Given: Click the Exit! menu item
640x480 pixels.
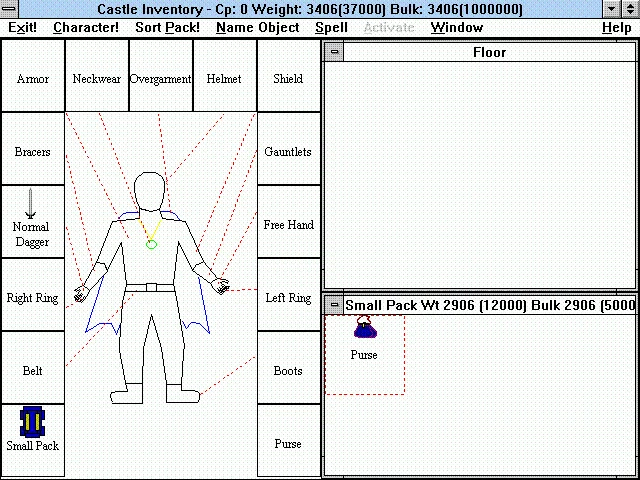Looking at the screenshot, I should [22, 28].
